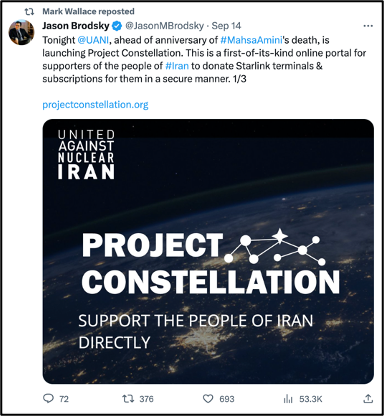Open Jason Brodsky's profile avatar

coord(21,32)
